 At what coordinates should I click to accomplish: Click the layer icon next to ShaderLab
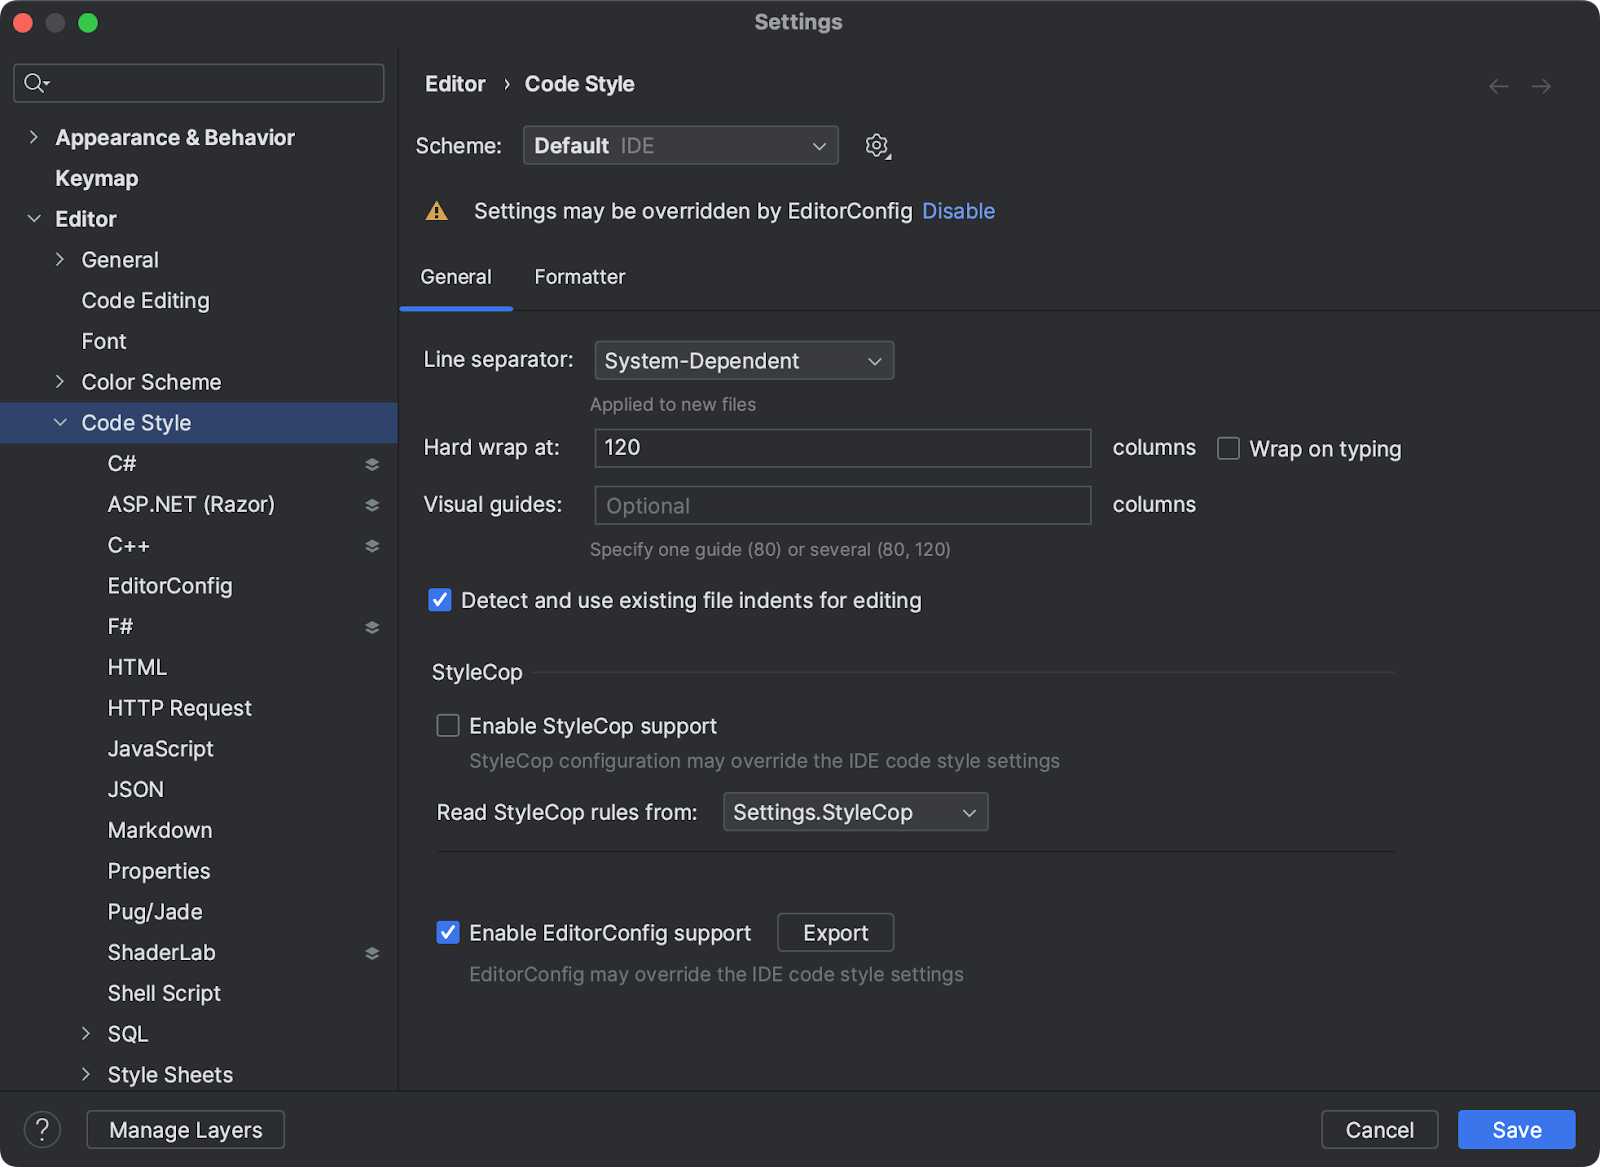(x=372, y=953)
